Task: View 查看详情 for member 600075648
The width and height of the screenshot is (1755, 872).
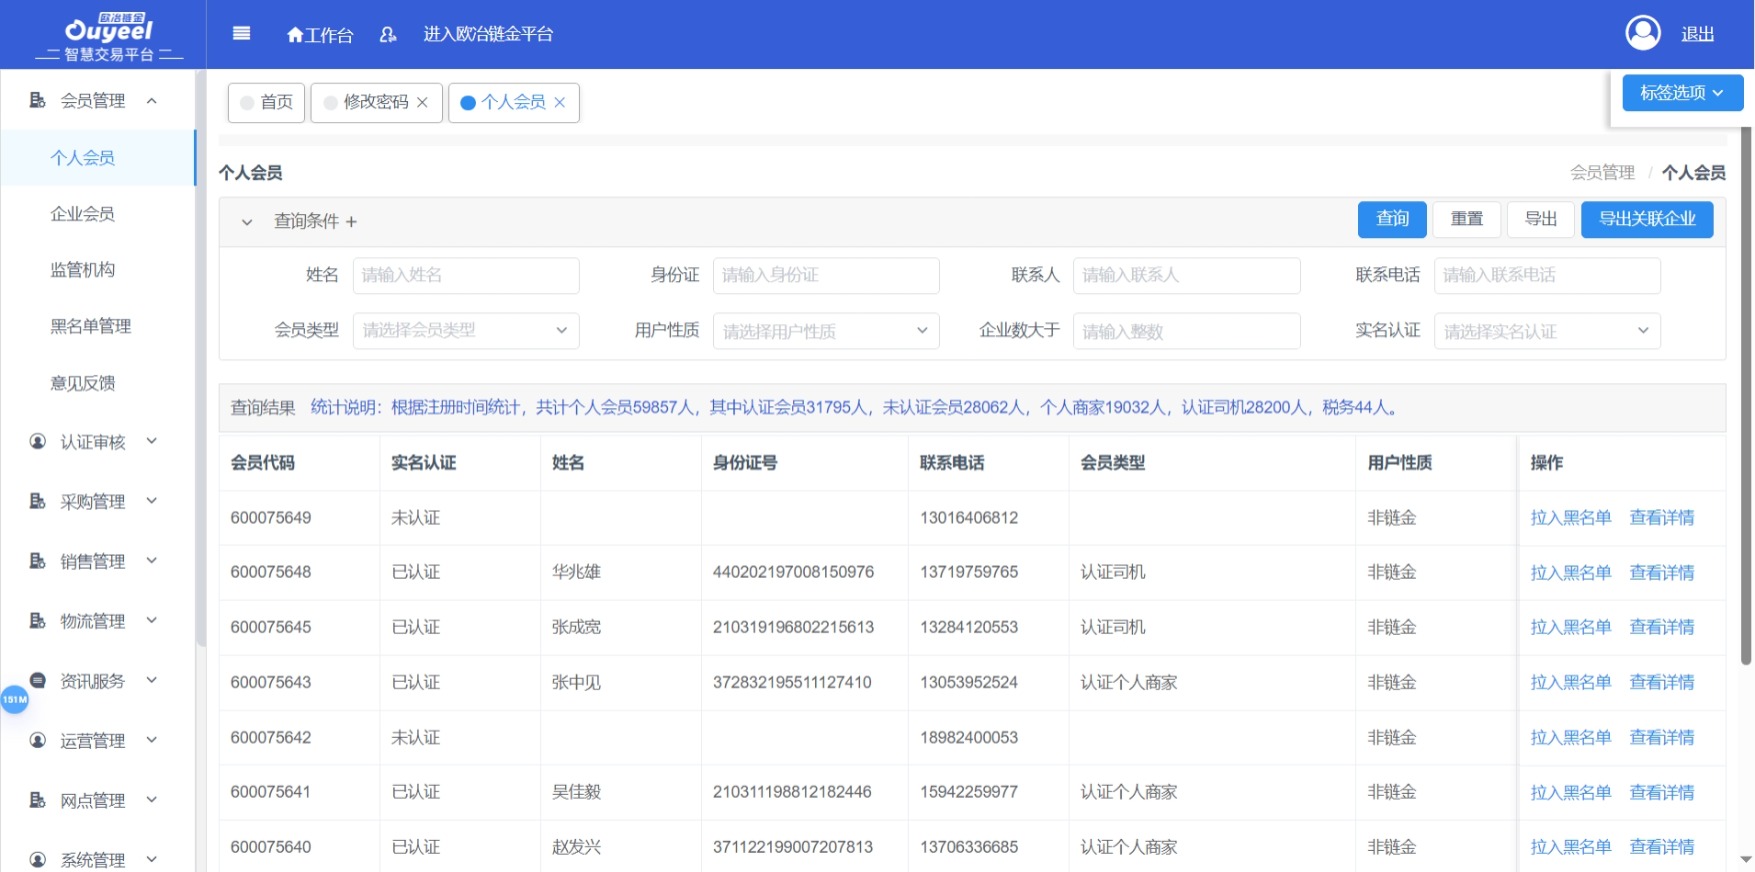Action: tap(1662, 573)
